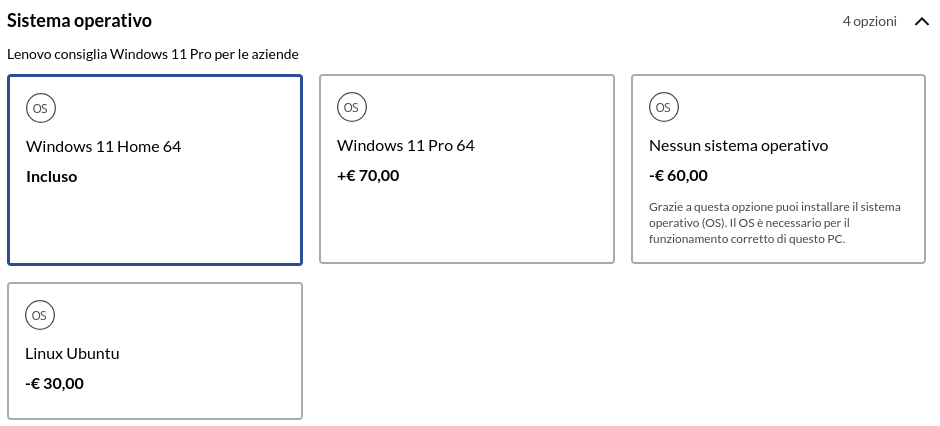Click the OS icon on Nessun sistema operativo card
The width and height of the screenshot is (940, 426).
pos(664,107)
